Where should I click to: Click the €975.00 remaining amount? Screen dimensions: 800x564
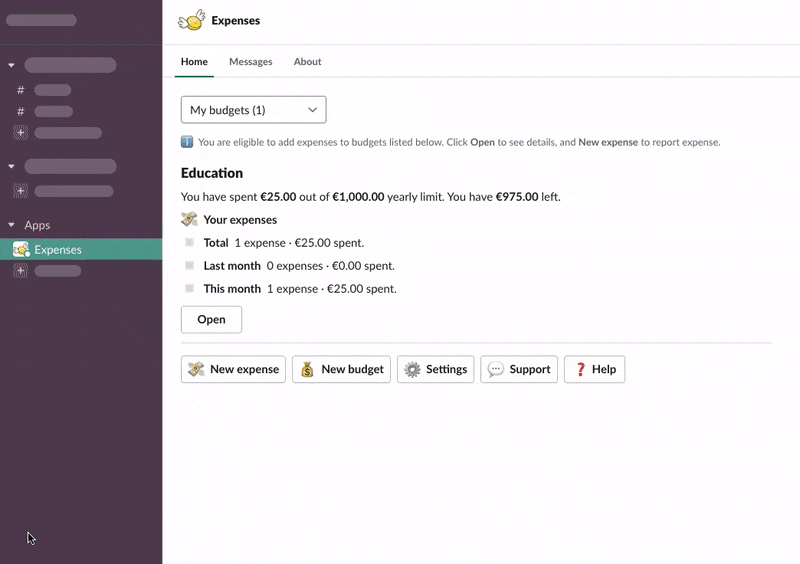coord(517,197)
